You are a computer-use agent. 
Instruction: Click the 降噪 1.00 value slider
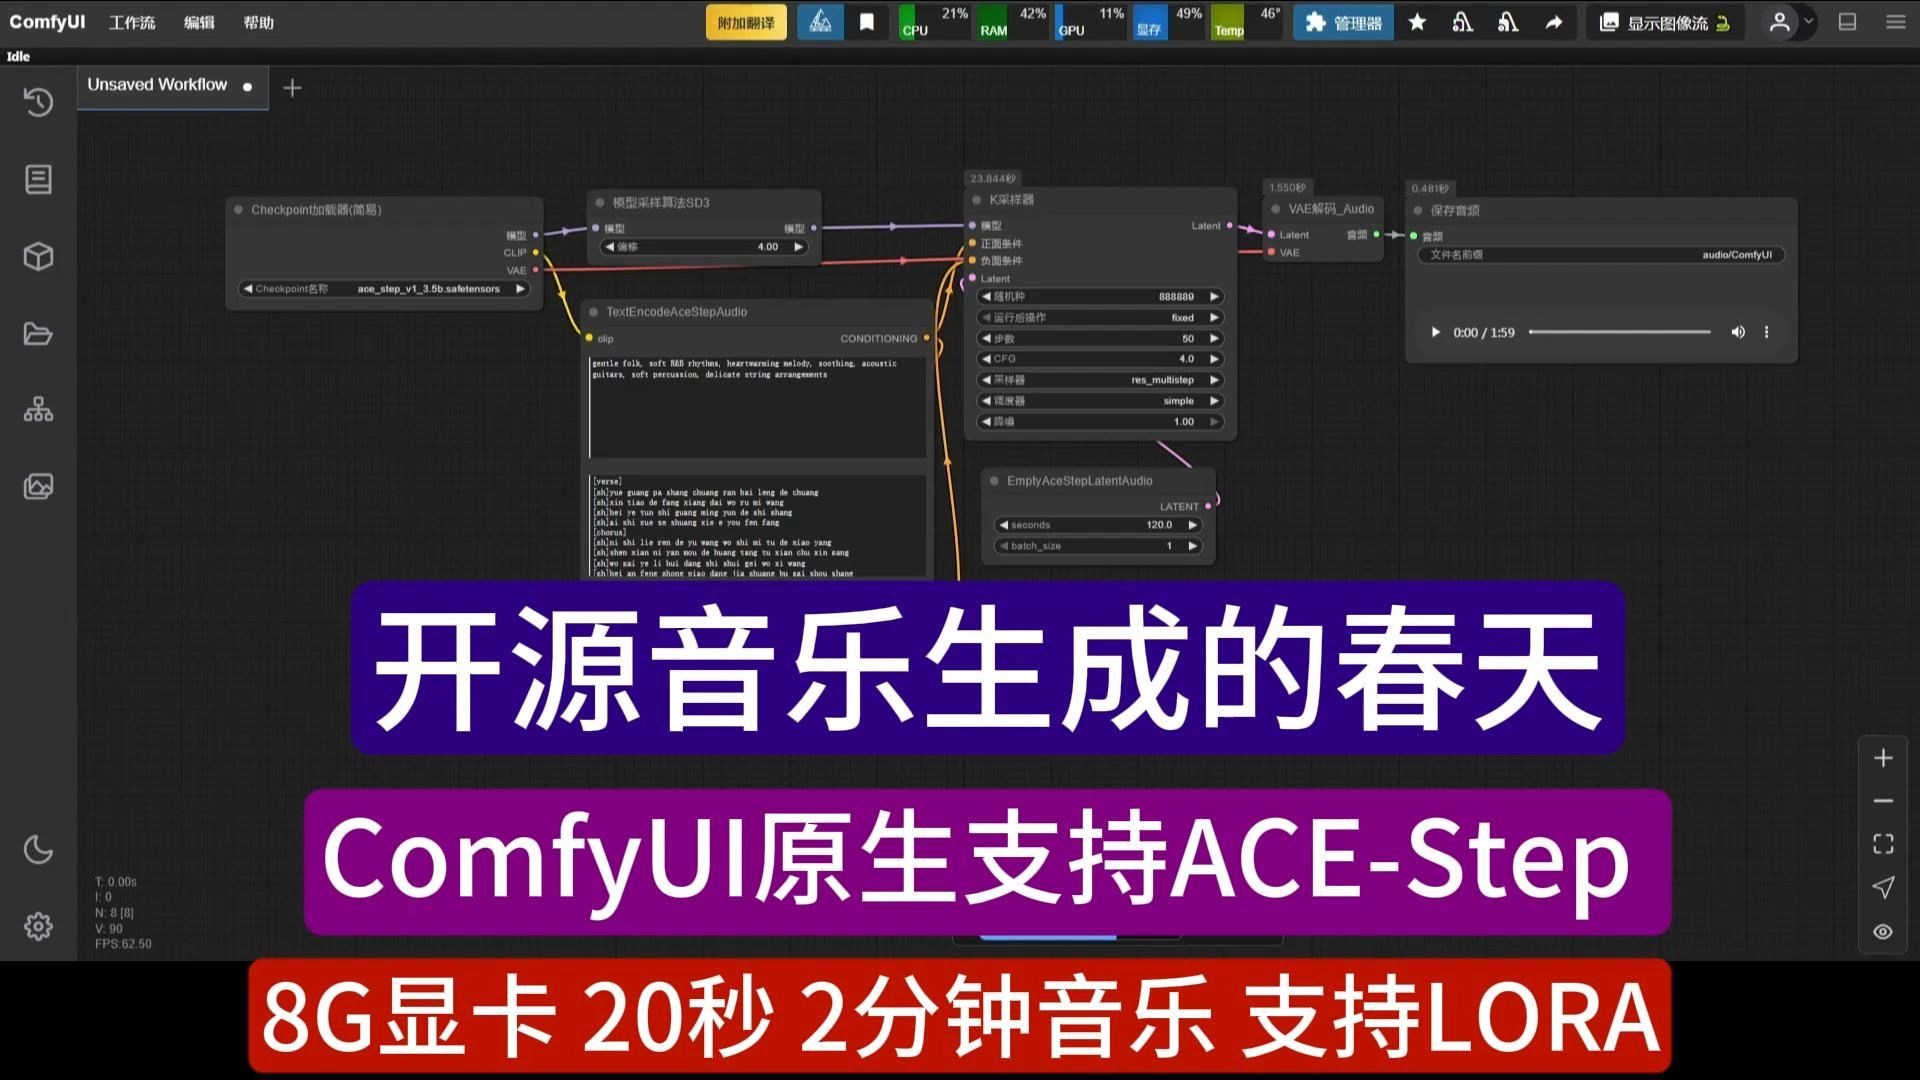(x=1100, y=422)
